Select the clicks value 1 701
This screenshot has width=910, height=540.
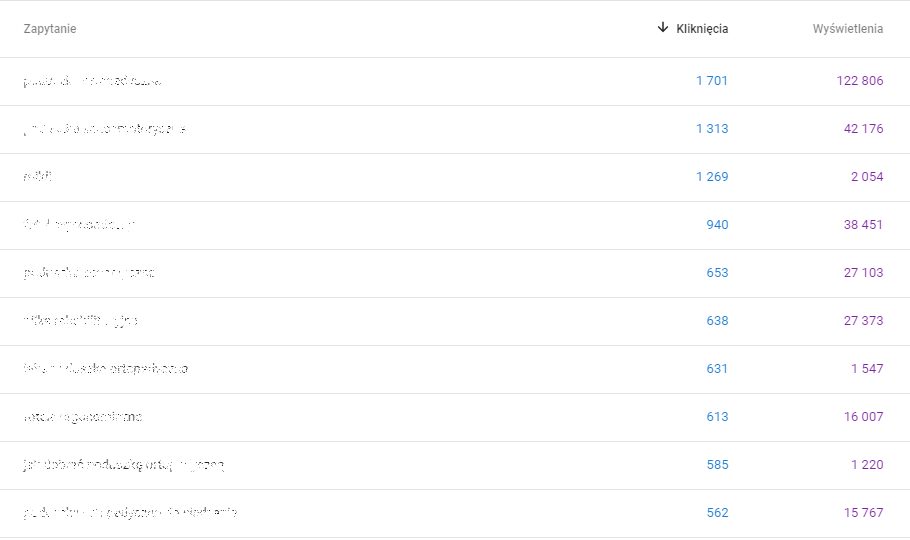pyautogui.click(x=712, y=81)
